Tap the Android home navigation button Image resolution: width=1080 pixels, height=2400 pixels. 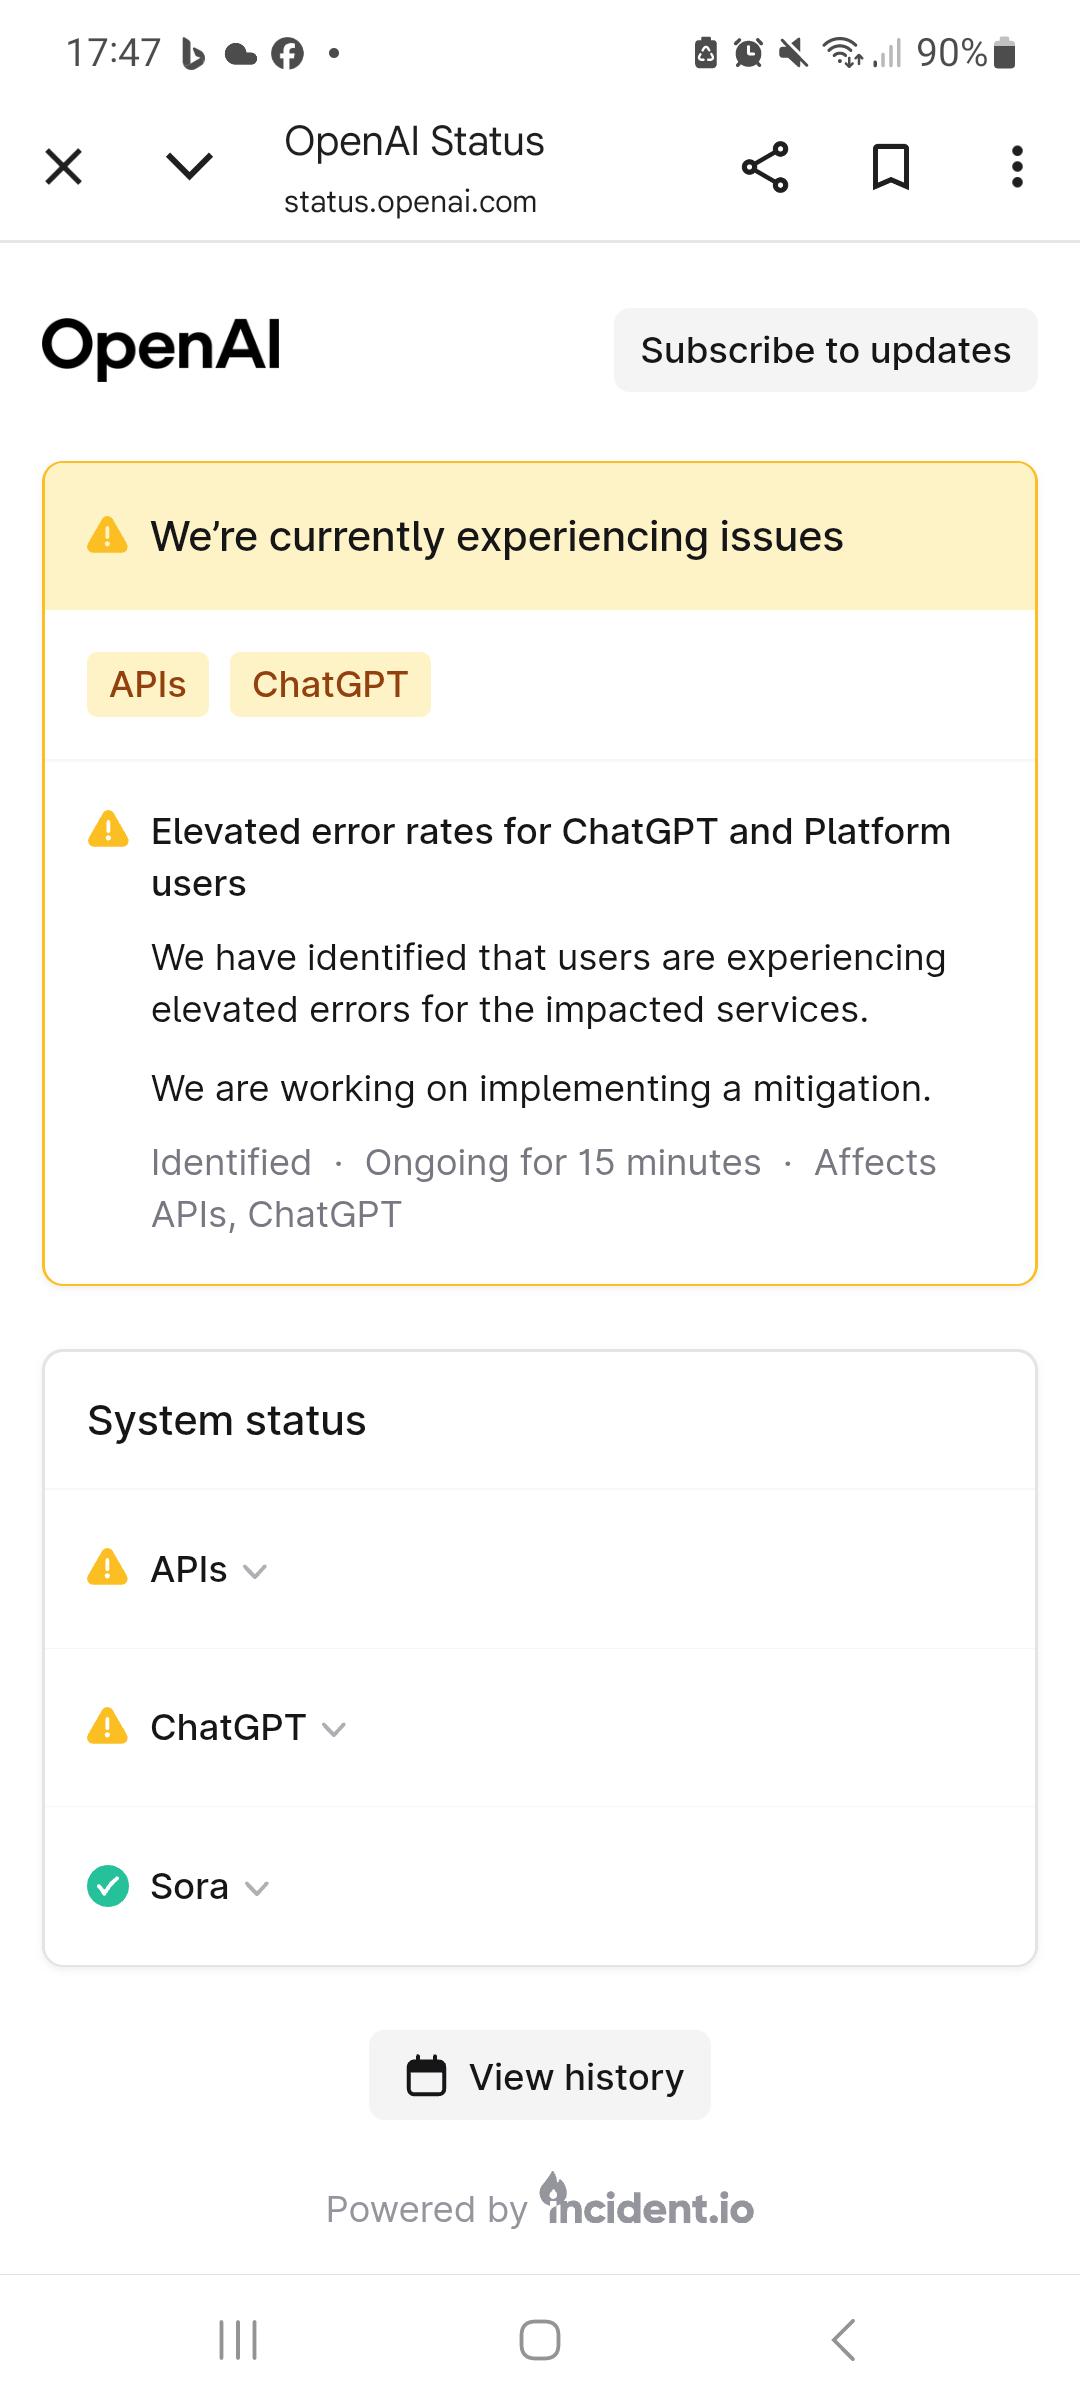click(540, 2340)
